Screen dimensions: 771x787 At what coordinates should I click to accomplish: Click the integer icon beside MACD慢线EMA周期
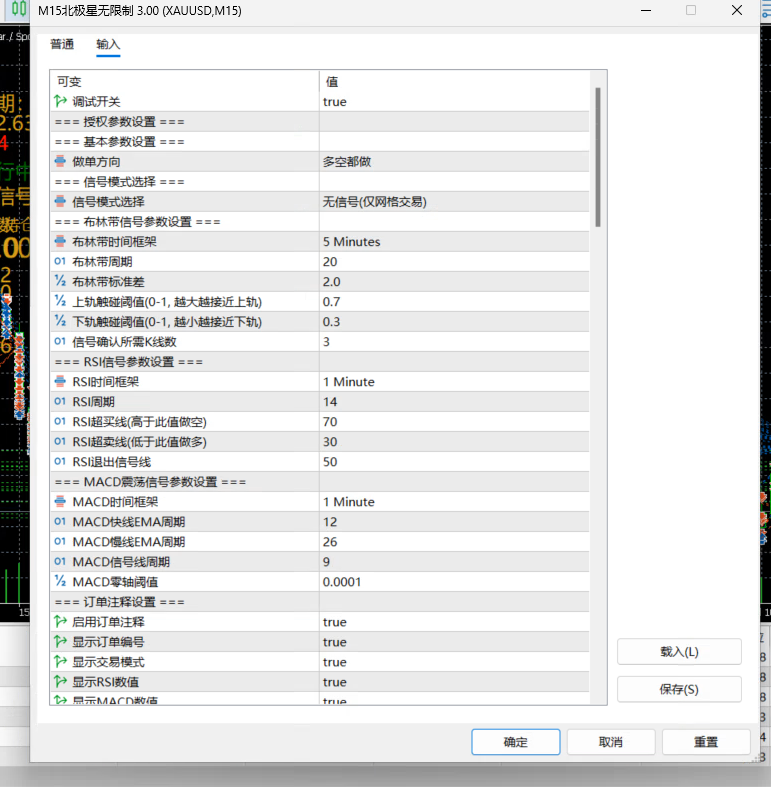(x=60, y=542)
